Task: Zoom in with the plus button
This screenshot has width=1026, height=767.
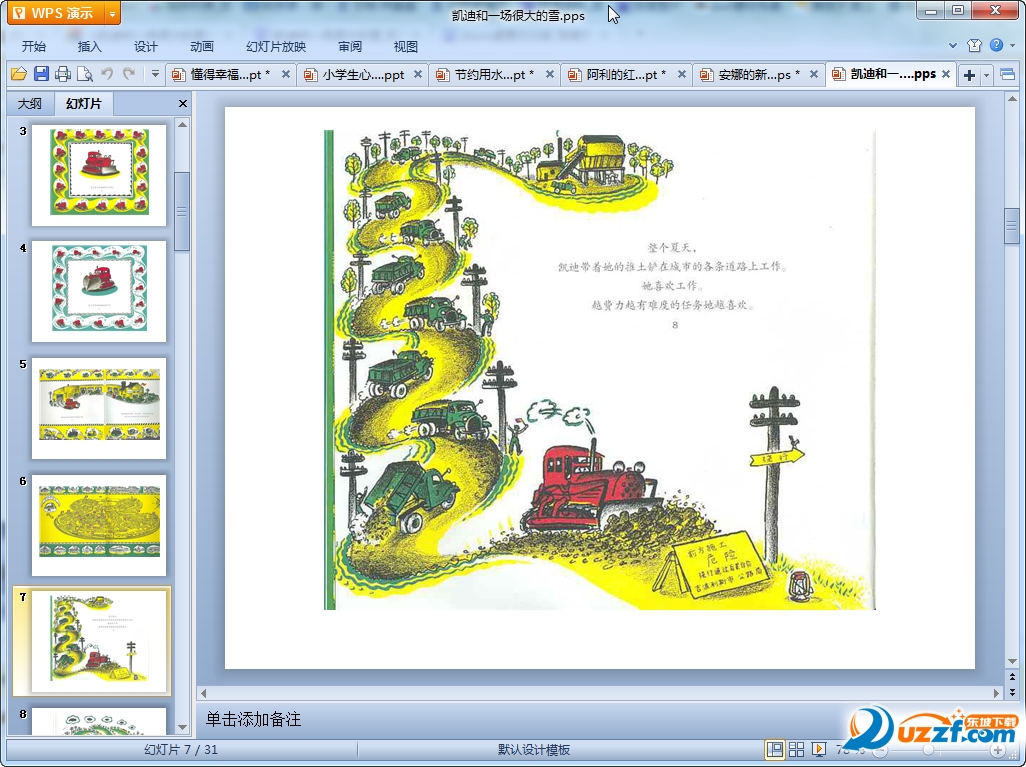Action: click(997, 750)
